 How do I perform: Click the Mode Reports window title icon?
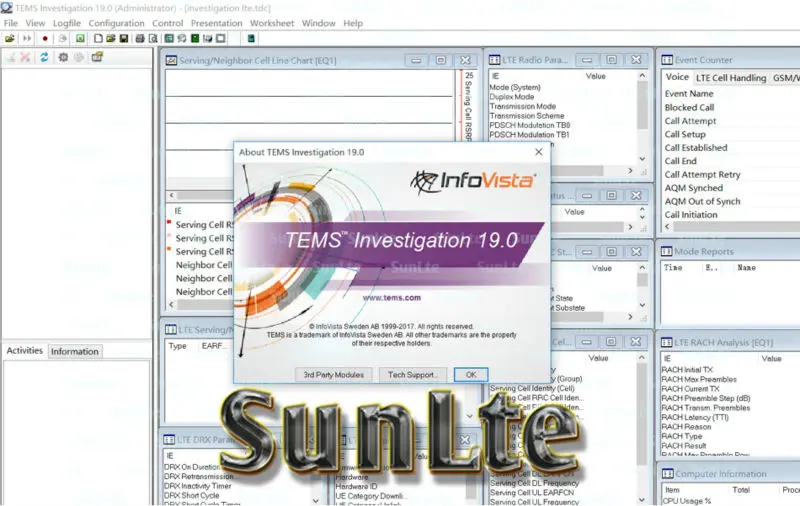click(666, 251)
